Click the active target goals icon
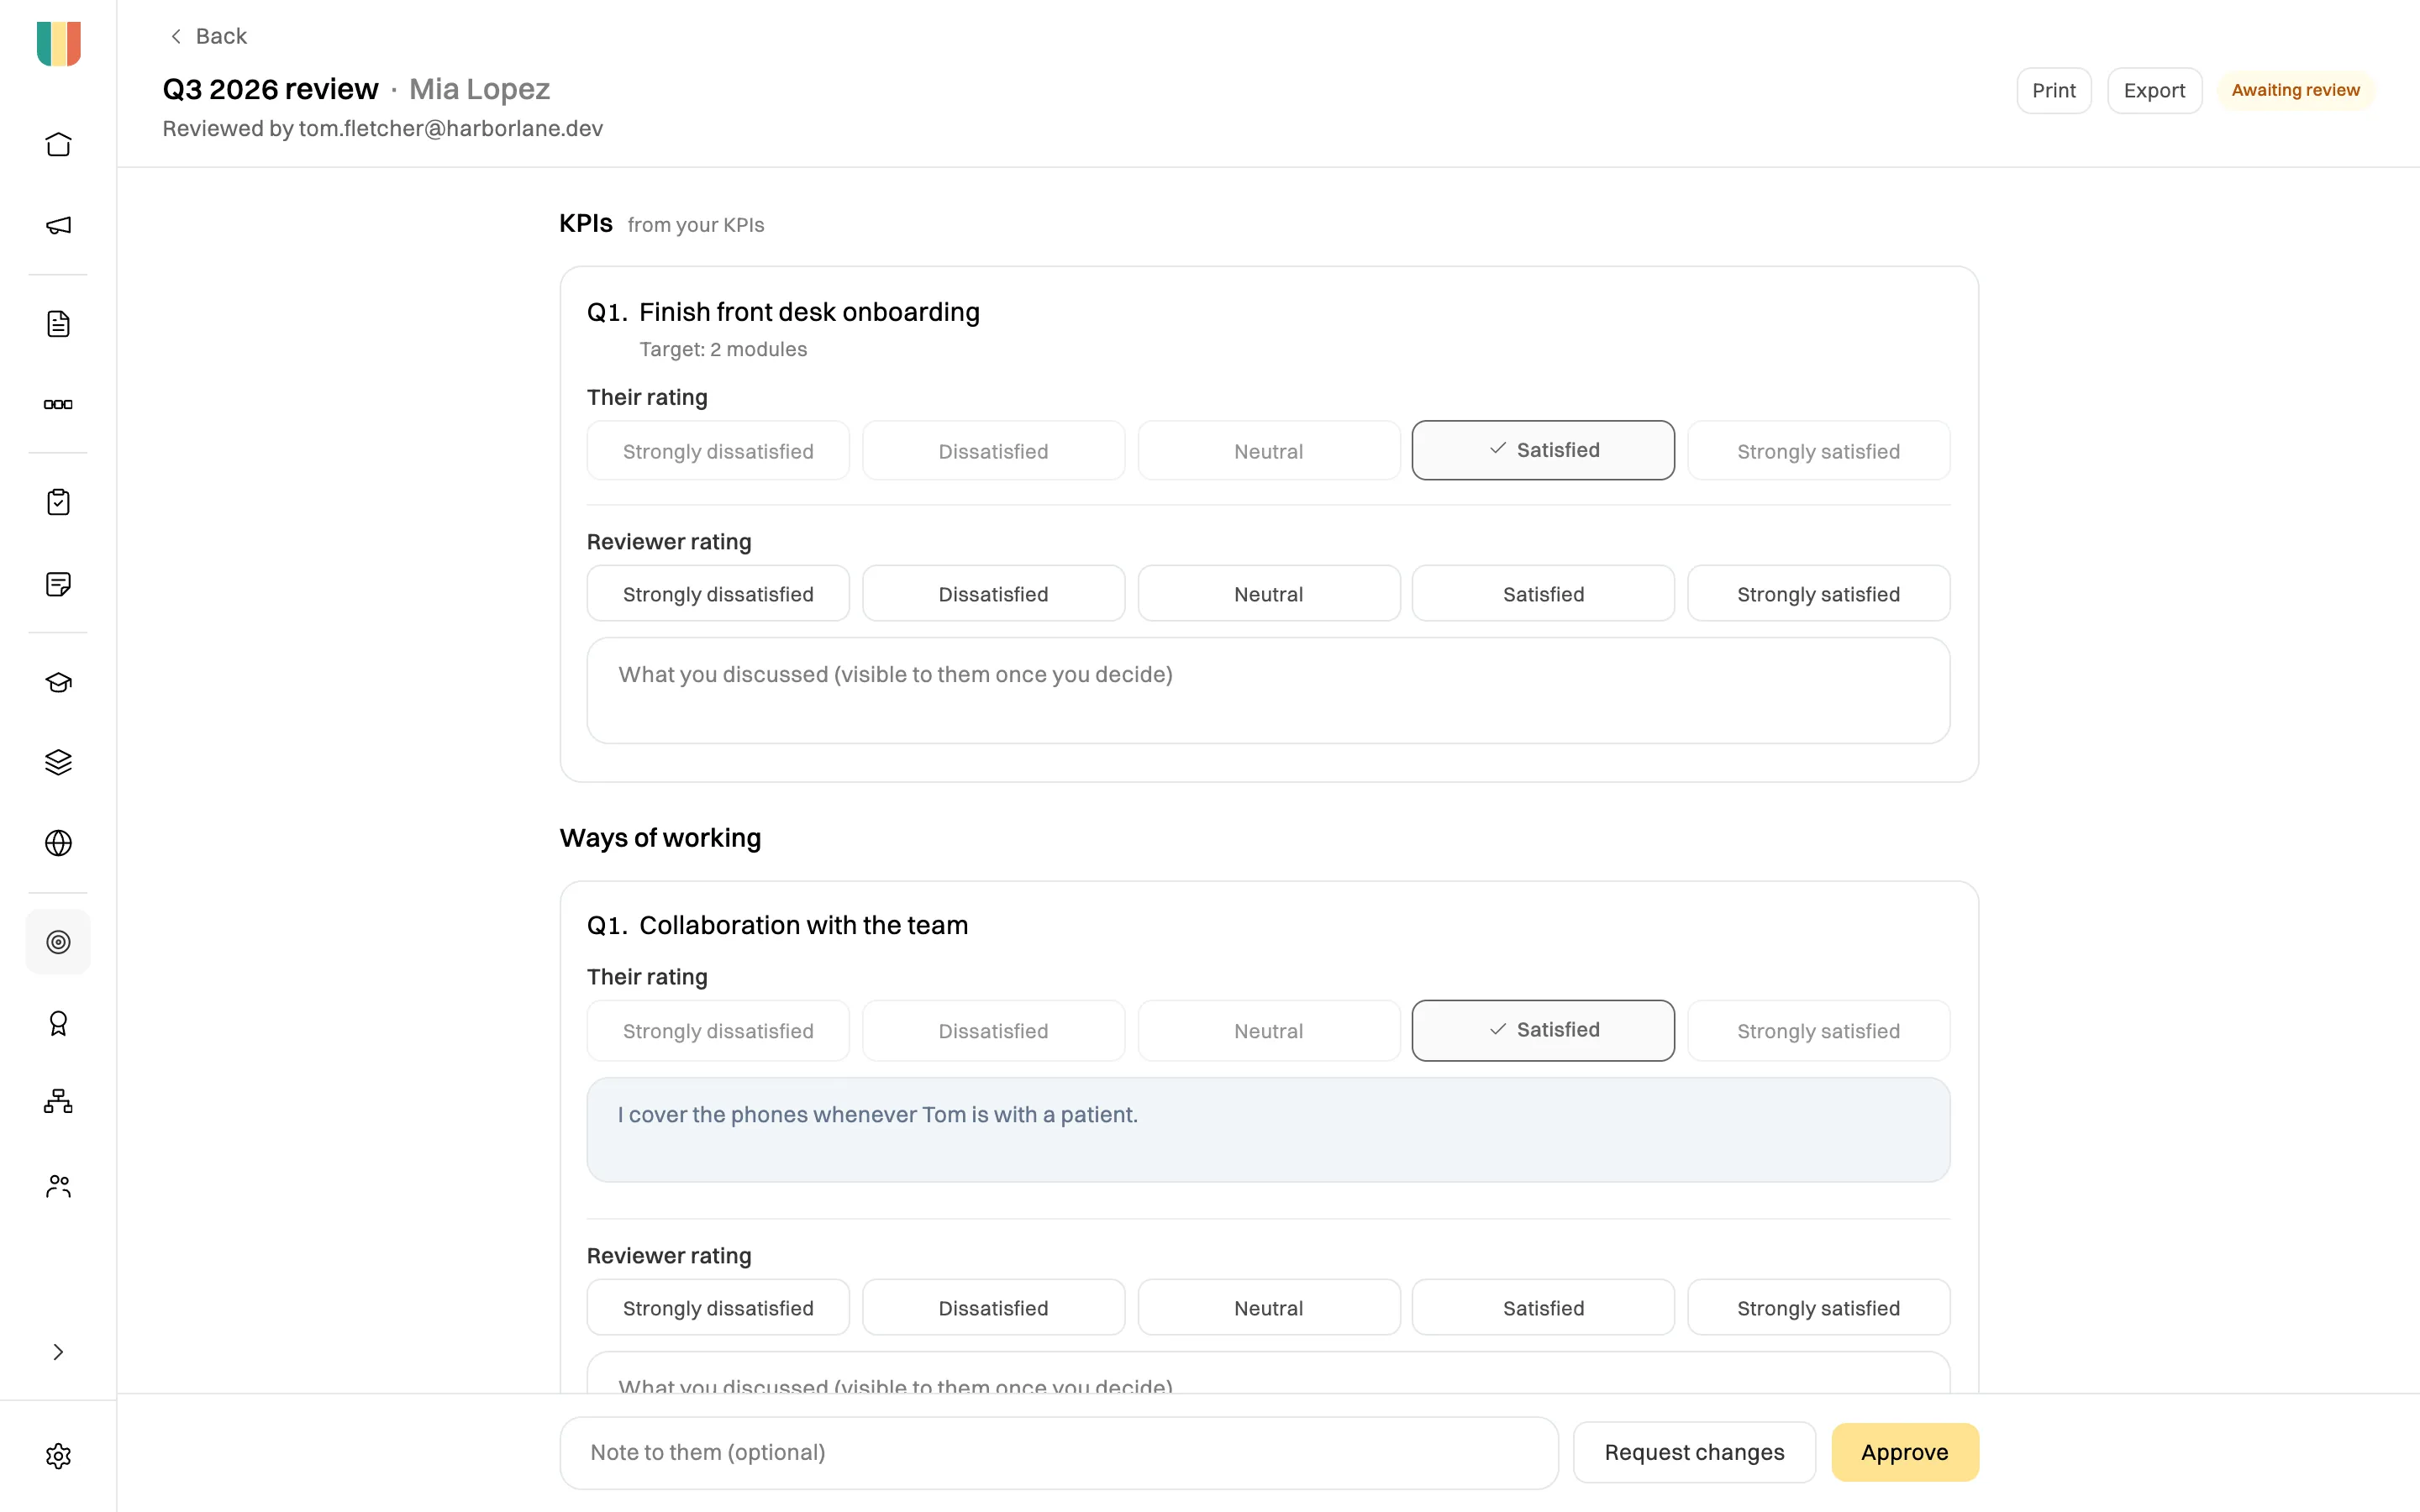The image size is (2420, 1512). 58,942
